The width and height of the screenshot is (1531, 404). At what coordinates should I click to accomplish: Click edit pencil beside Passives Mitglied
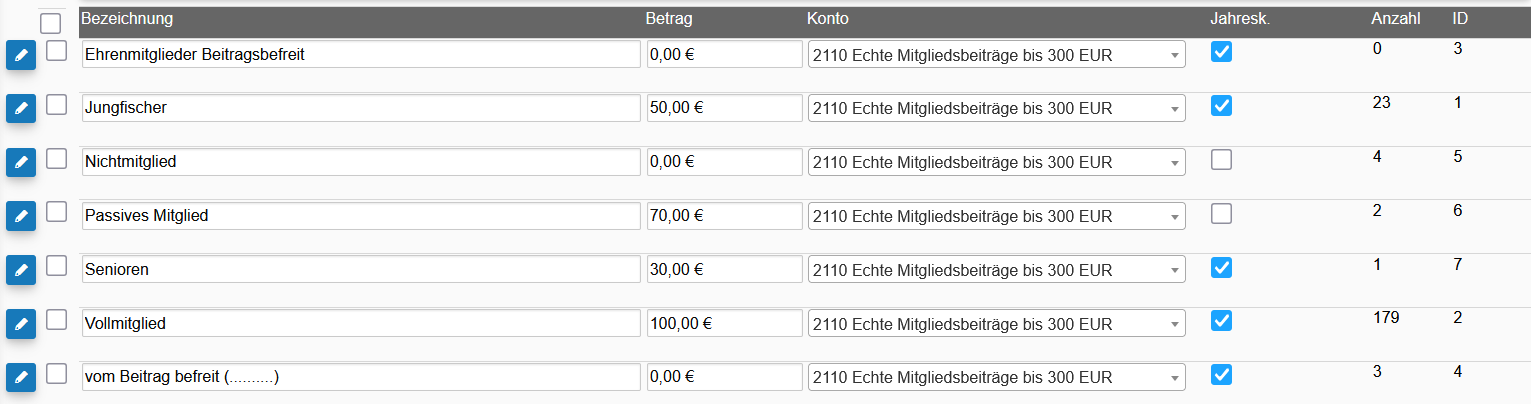(21, 216)
